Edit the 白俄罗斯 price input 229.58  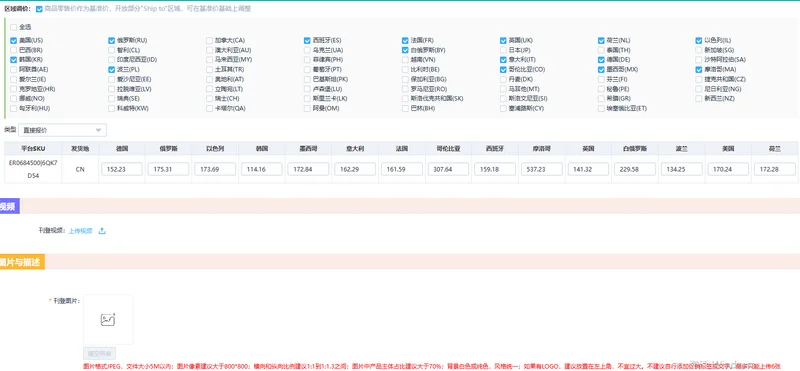click(x=635, y=169)
